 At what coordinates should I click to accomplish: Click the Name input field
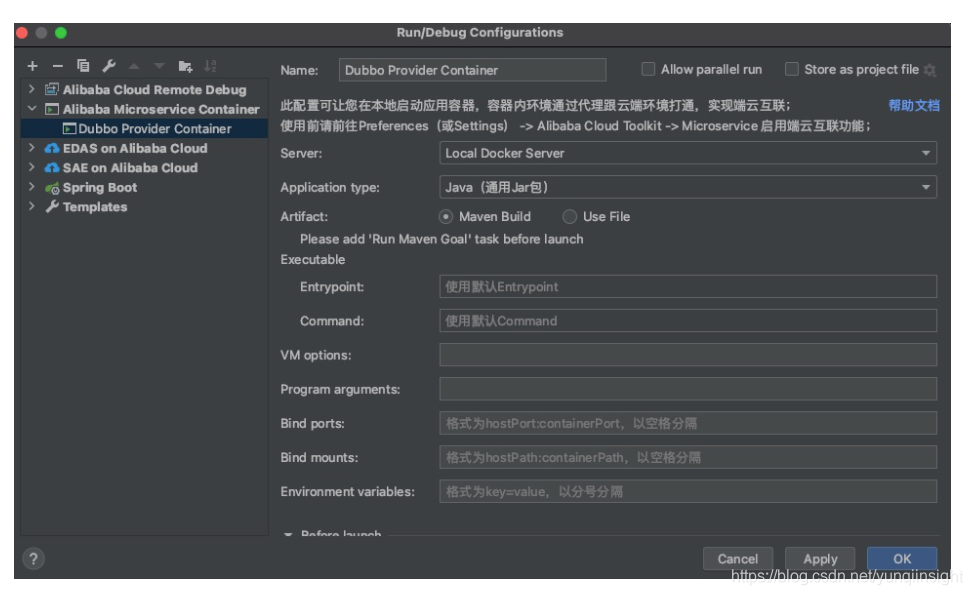click(472, 70)
